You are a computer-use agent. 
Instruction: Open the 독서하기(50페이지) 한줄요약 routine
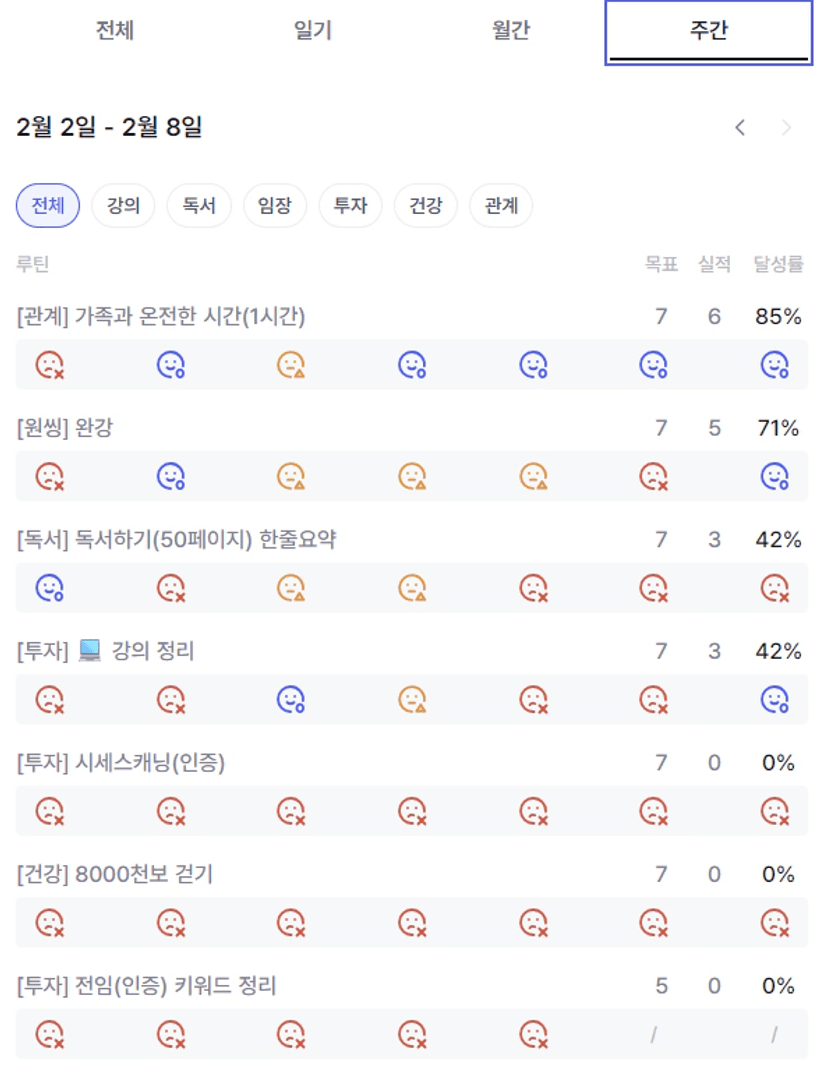point(176,540)
